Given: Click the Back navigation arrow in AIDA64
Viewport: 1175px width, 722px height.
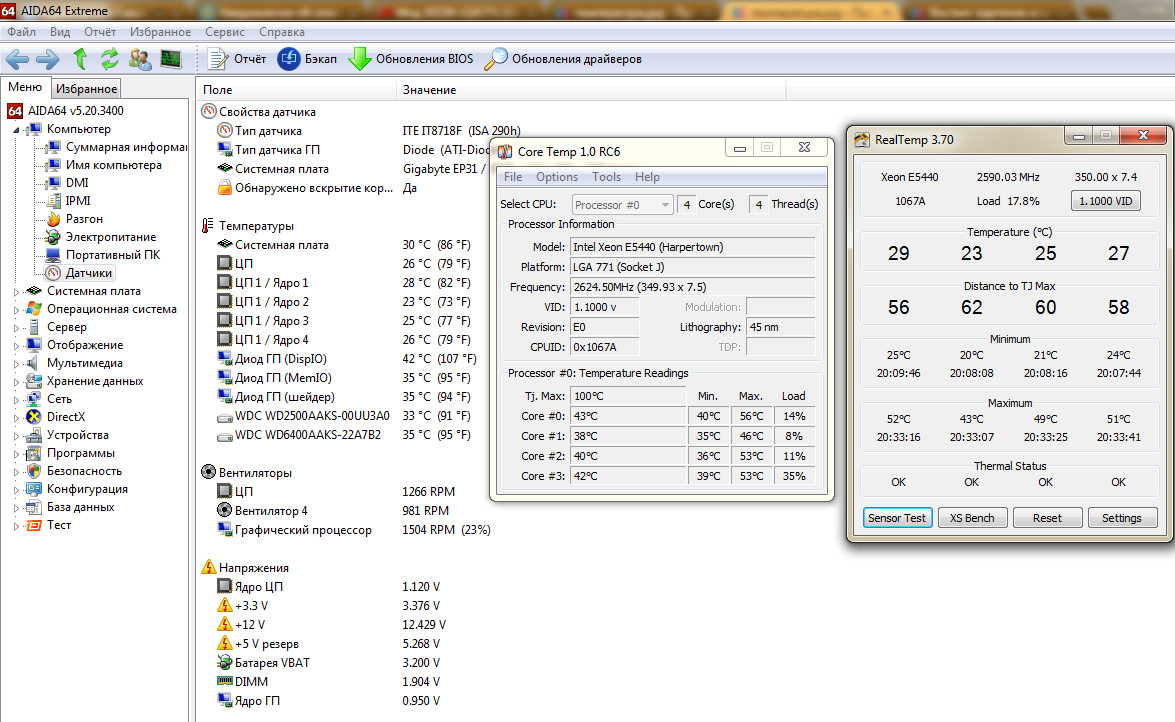Looking at the screenshot, I should coord(17,59).
